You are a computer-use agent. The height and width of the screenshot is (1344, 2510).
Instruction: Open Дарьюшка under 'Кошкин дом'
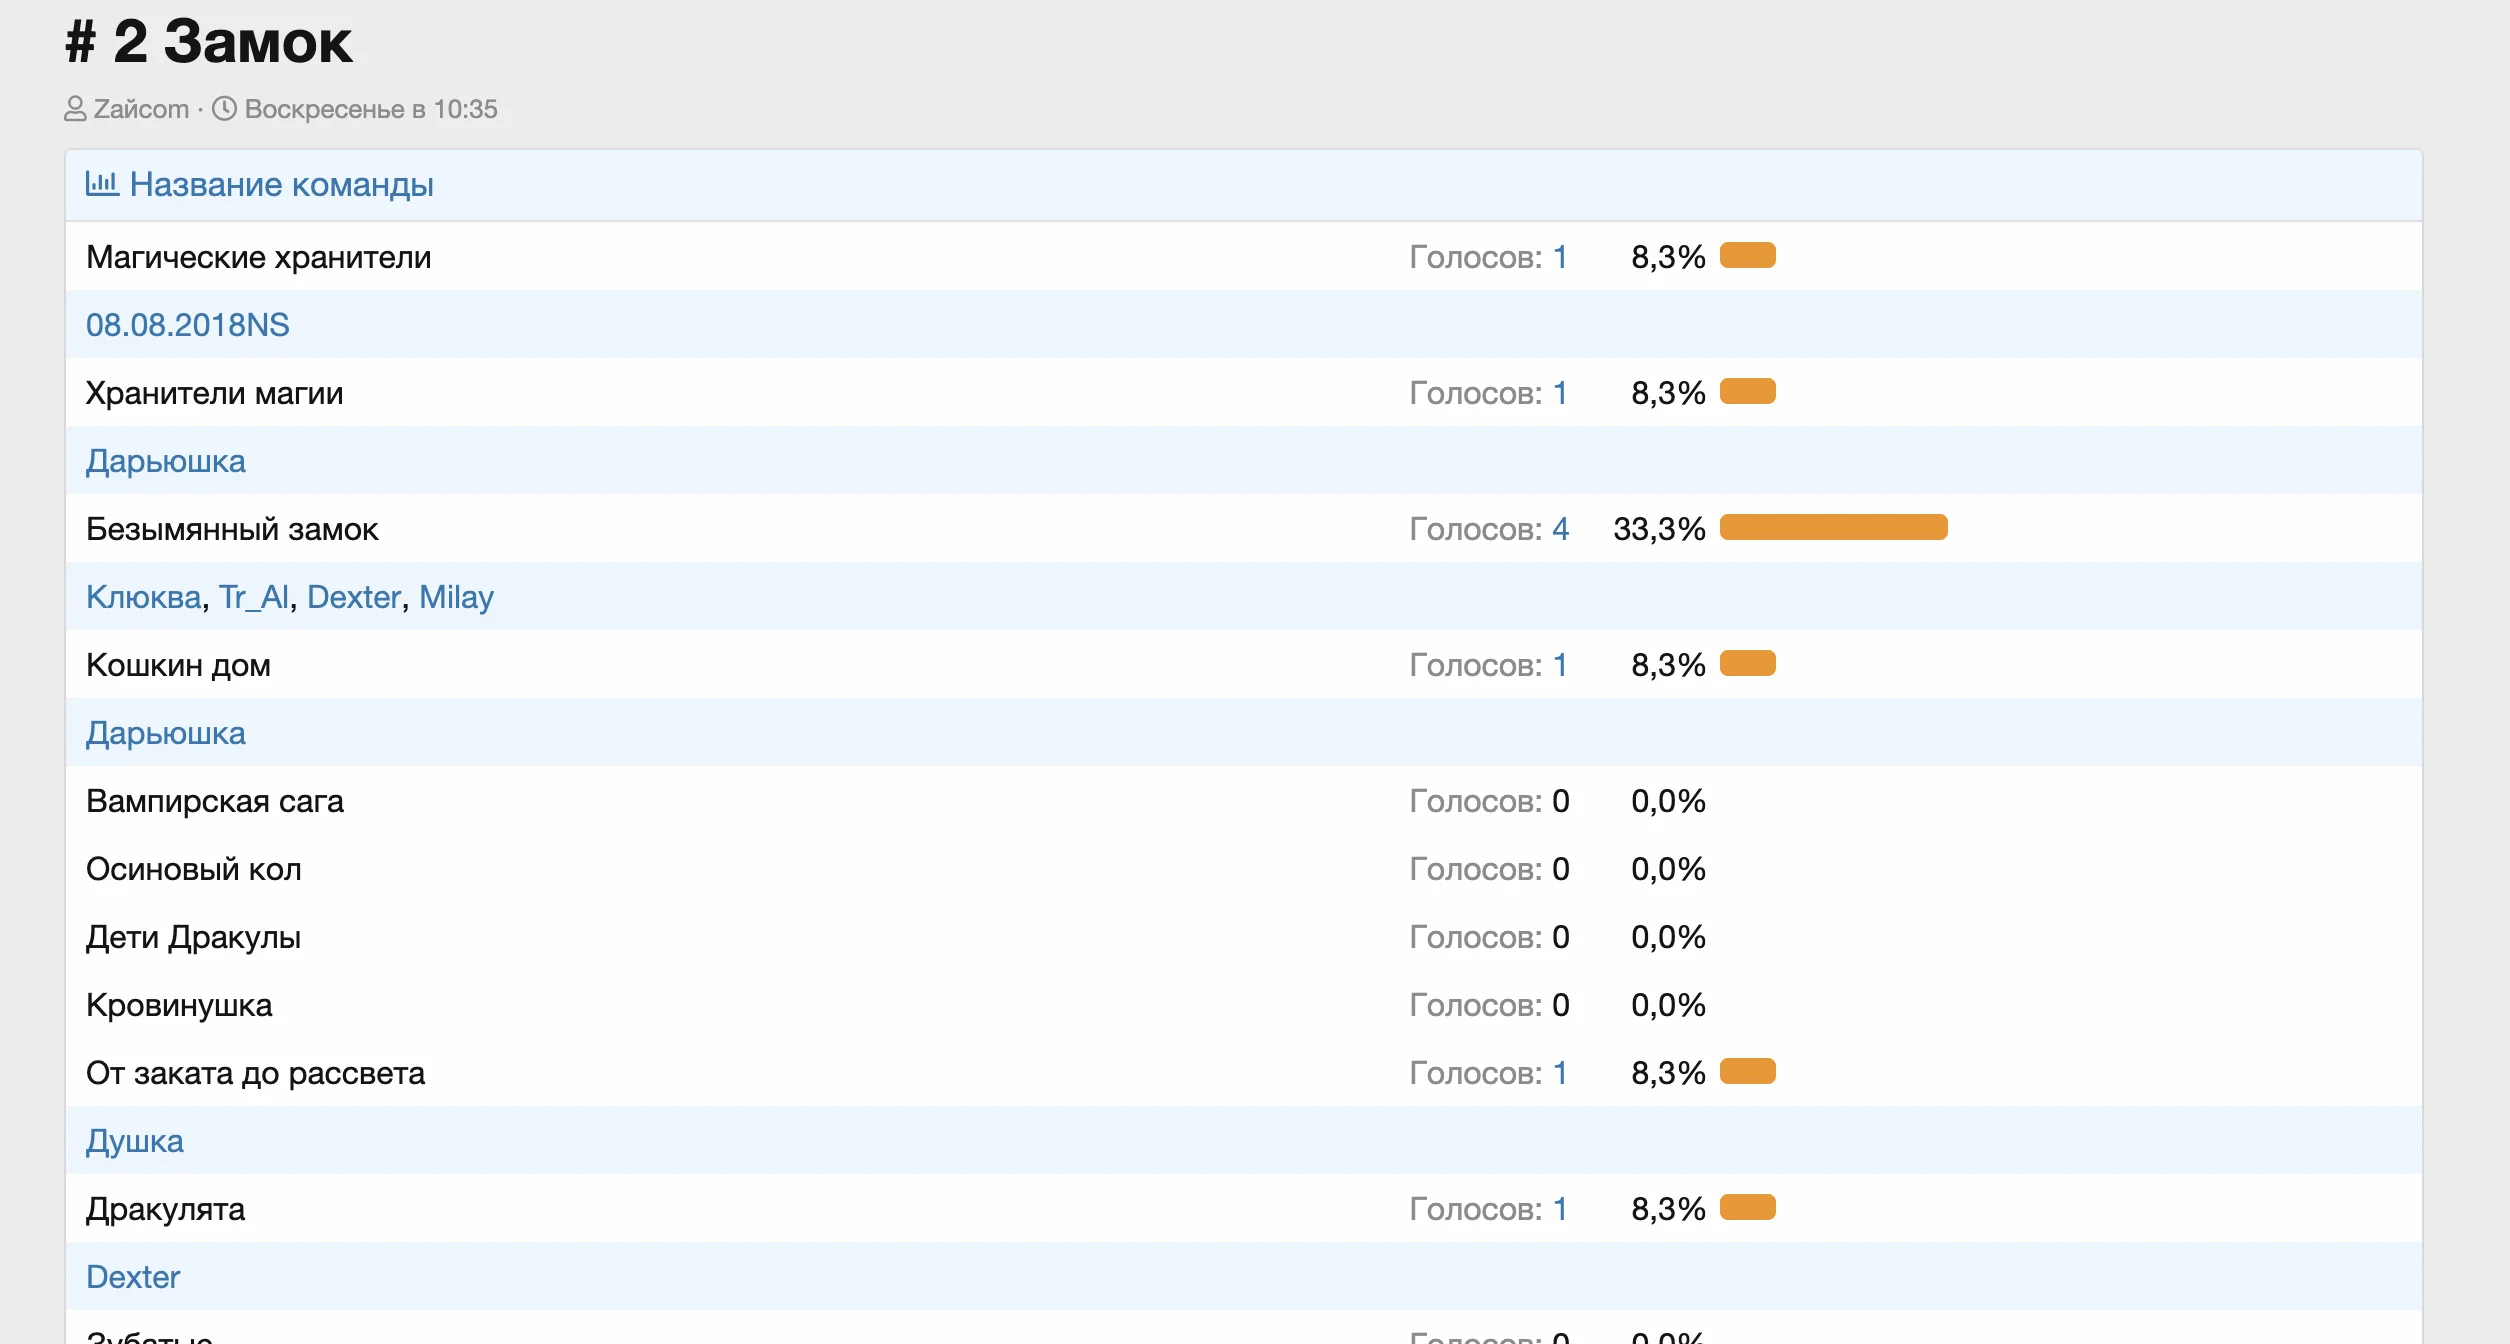click(x=165, y=733)
